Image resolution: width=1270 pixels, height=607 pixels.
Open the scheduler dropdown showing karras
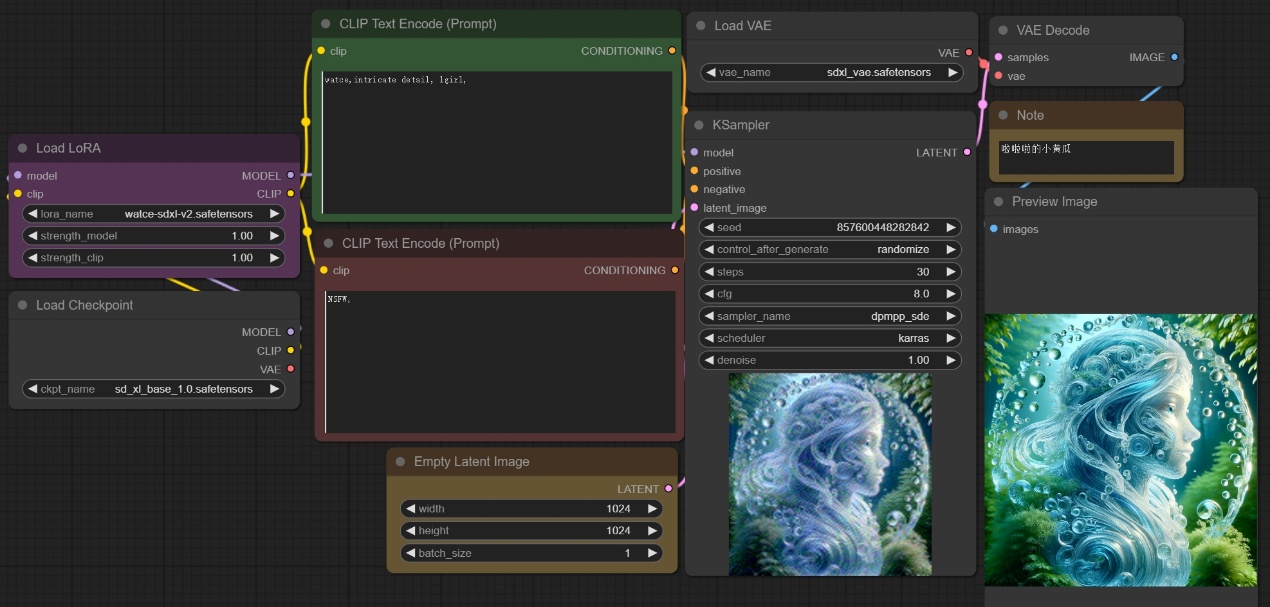click(x=829, y=338)
